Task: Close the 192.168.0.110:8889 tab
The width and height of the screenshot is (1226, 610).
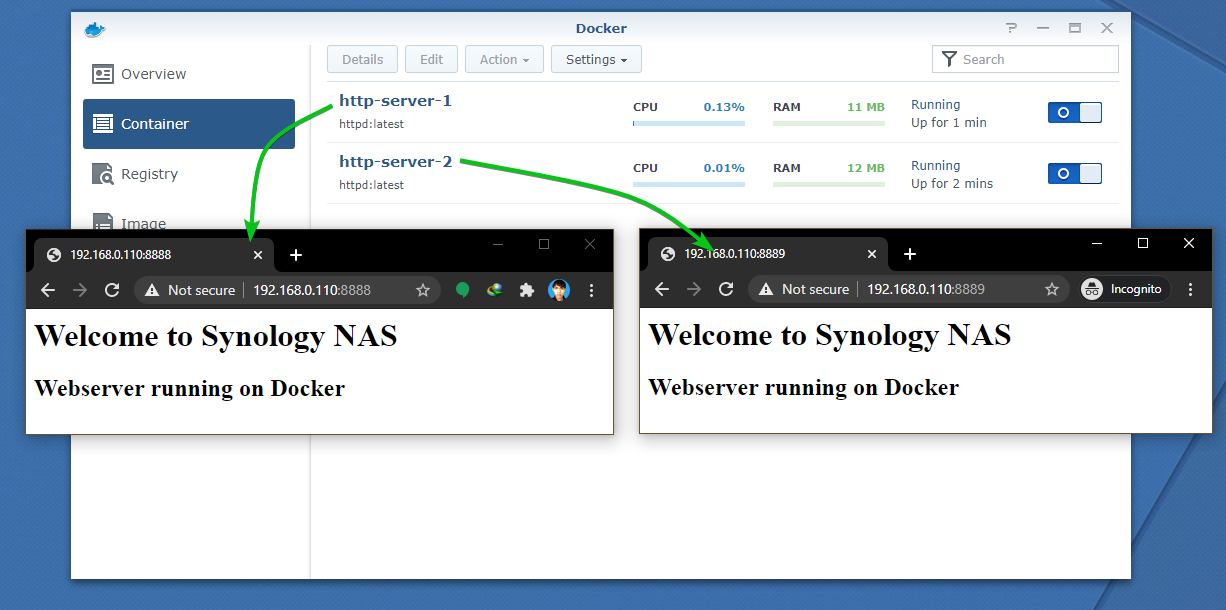Action: click(872, 254)
